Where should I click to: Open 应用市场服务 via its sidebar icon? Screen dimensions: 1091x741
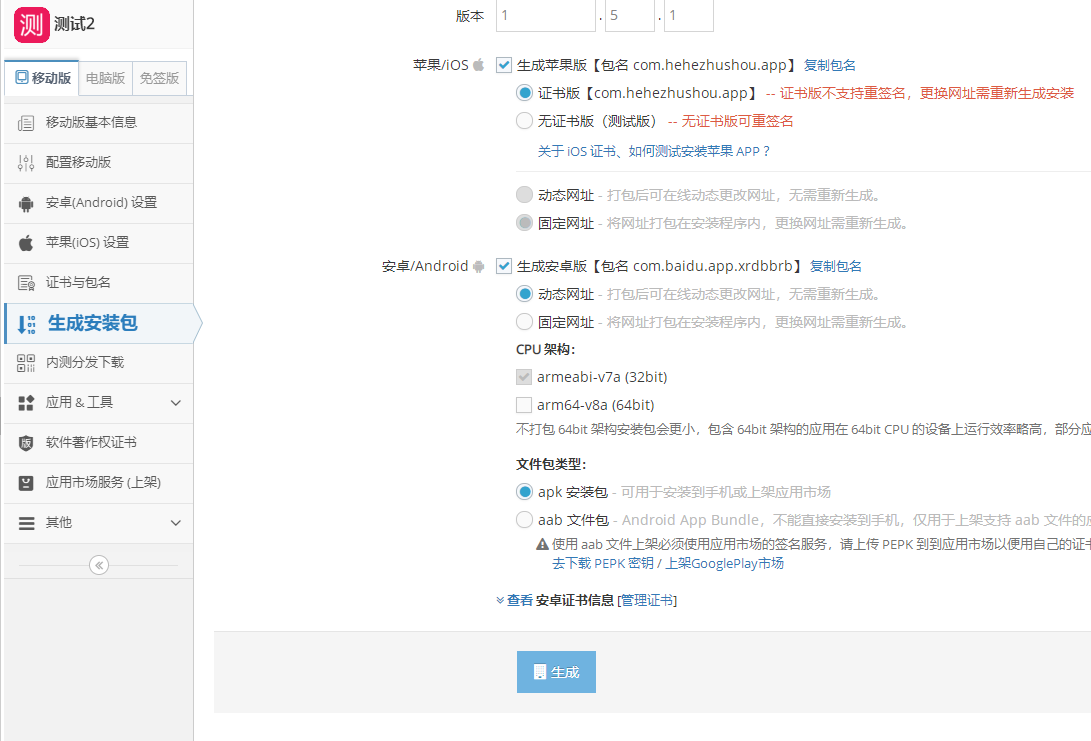24,482
